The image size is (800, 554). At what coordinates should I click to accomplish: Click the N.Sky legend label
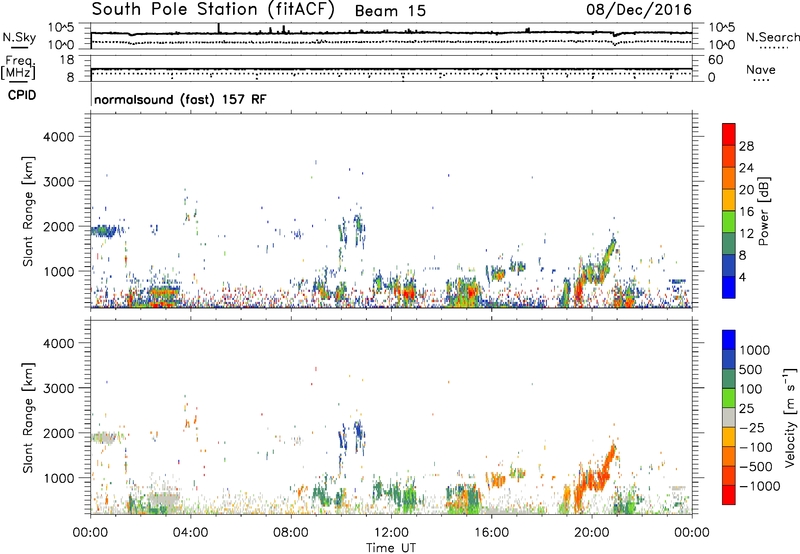click(19, 37)
